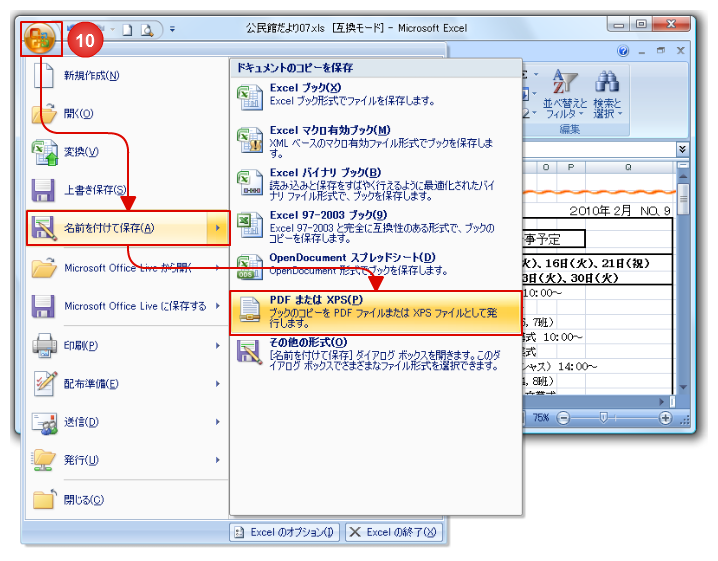Save as Excel マクロ有効ブック(M)
718x561 pixels.
click(x=375, y=142)
